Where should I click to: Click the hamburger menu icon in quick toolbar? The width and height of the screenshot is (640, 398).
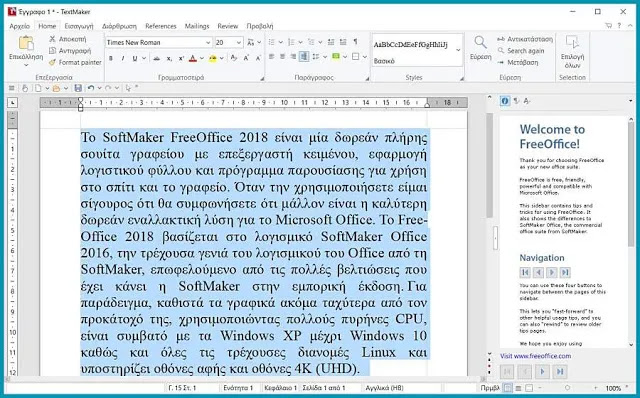[12, 88]
